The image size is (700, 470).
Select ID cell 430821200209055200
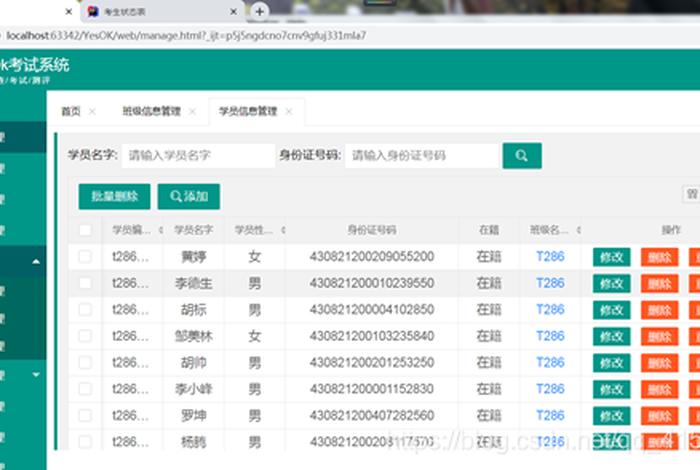(372, 257)
